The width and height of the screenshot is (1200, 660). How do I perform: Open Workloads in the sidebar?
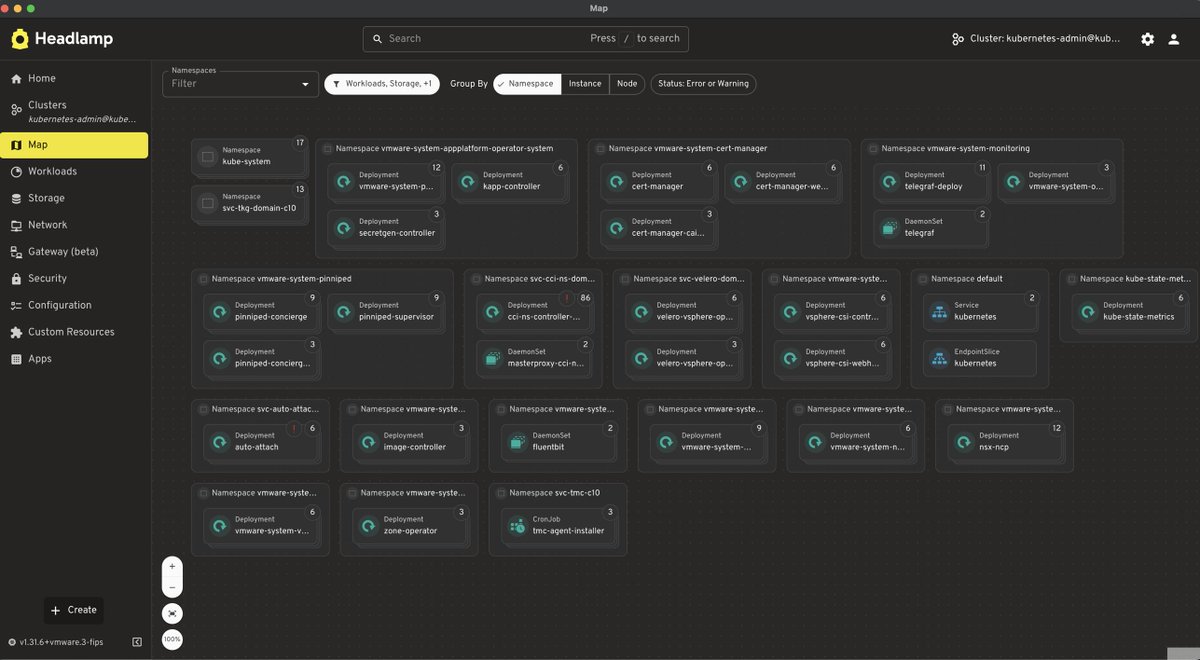[74, 171]
